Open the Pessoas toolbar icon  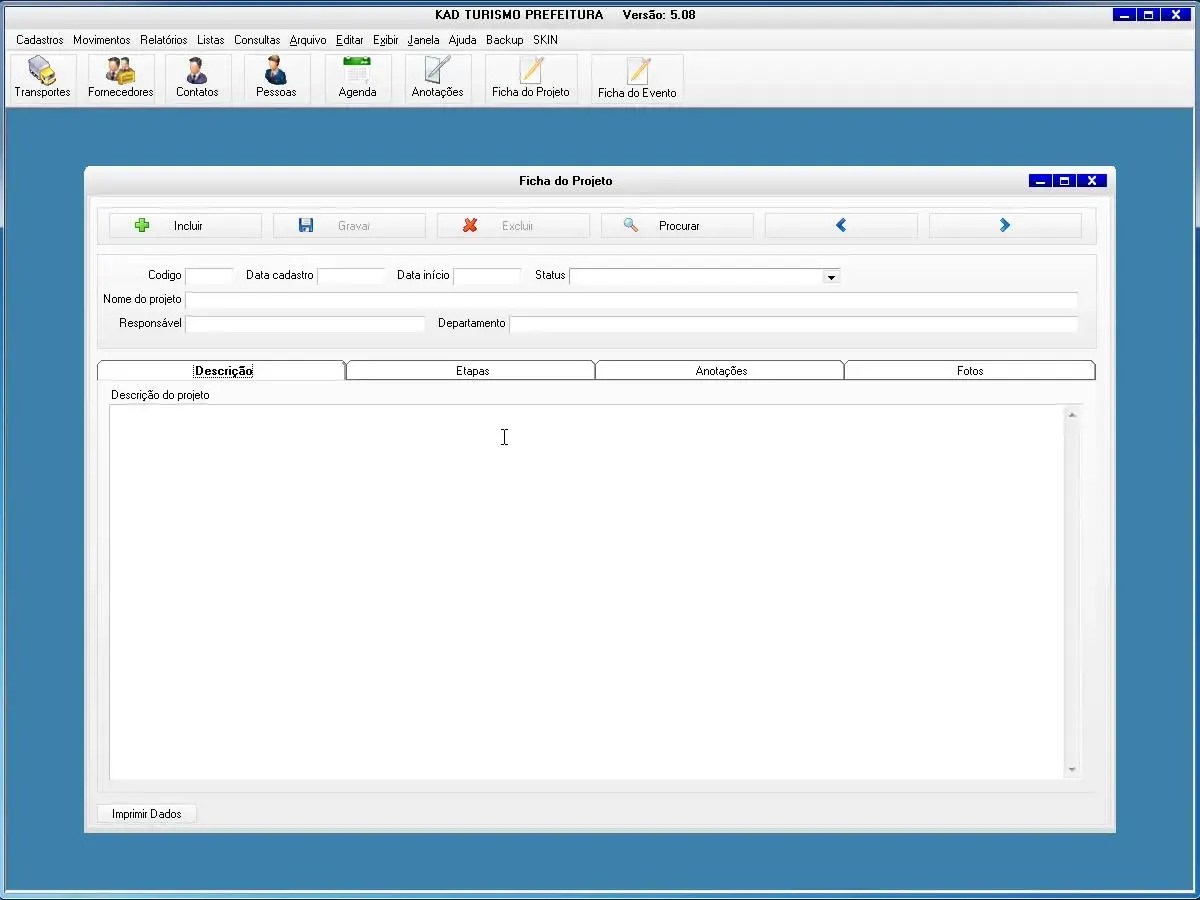pyautogui.click(x=276, y=78)
